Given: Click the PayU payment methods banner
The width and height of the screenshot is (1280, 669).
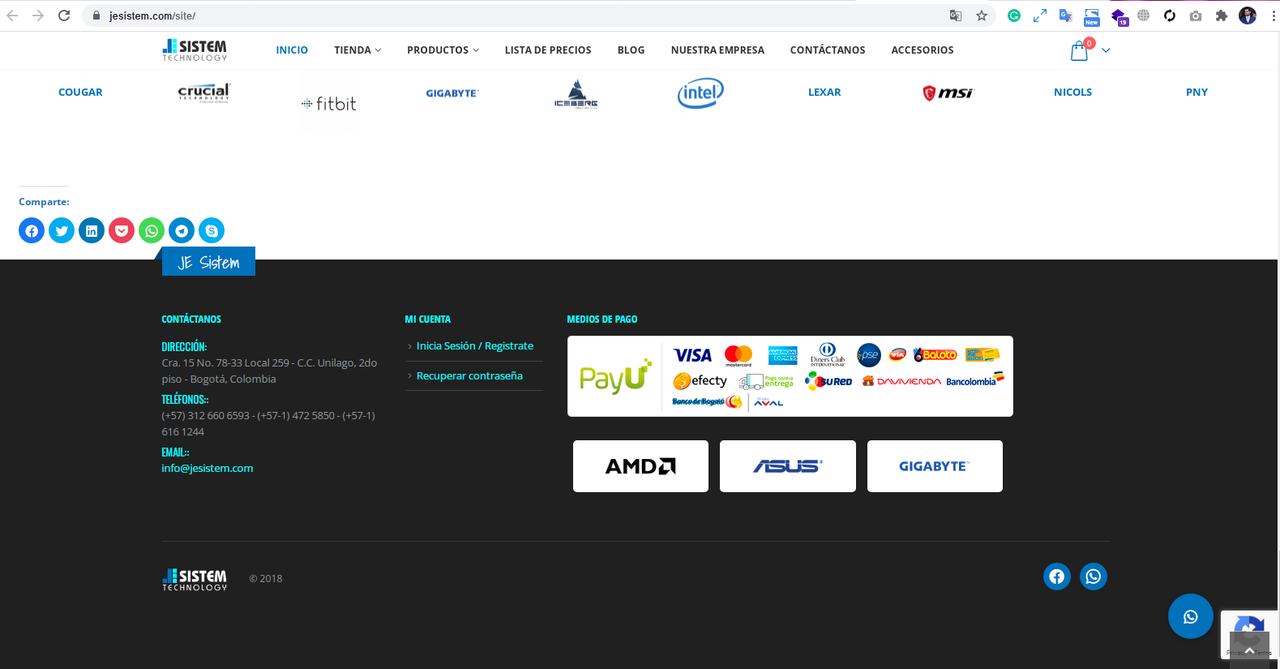Looking at the screenshot, I should tap(790, 376).
